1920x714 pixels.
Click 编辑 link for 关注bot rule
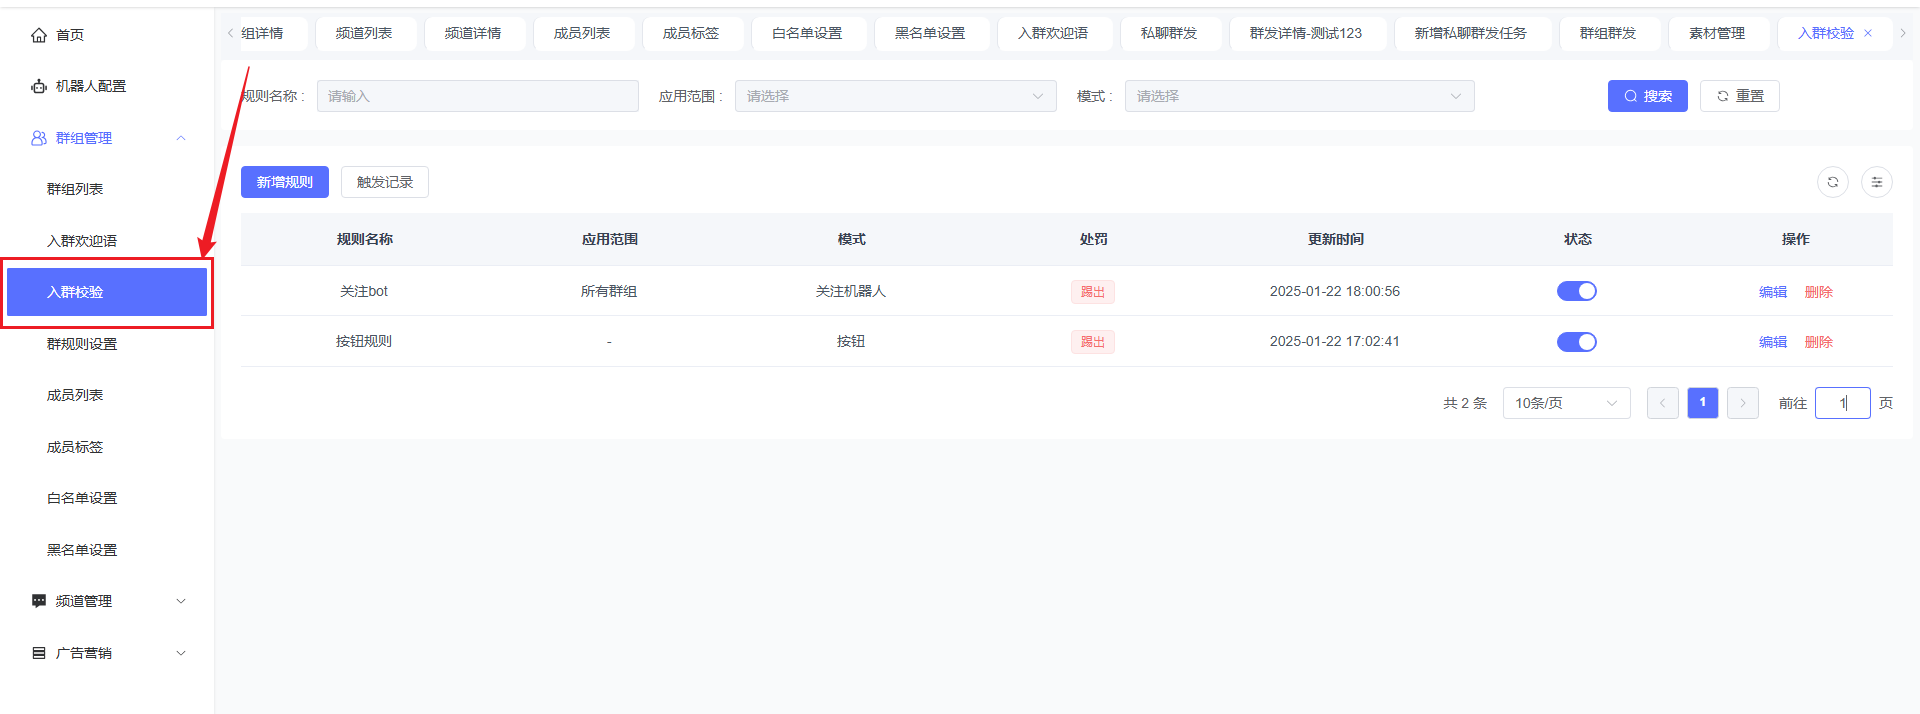click(x=1772, y=292)
